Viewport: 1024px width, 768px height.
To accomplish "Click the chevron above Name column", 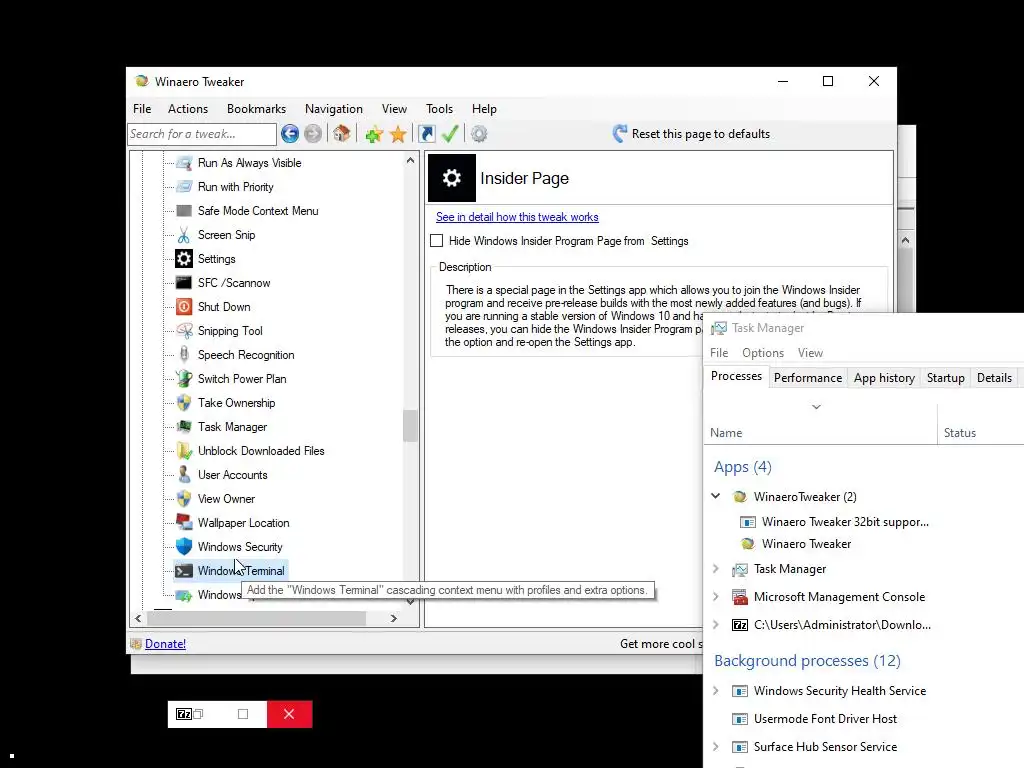I will point(816,407).
